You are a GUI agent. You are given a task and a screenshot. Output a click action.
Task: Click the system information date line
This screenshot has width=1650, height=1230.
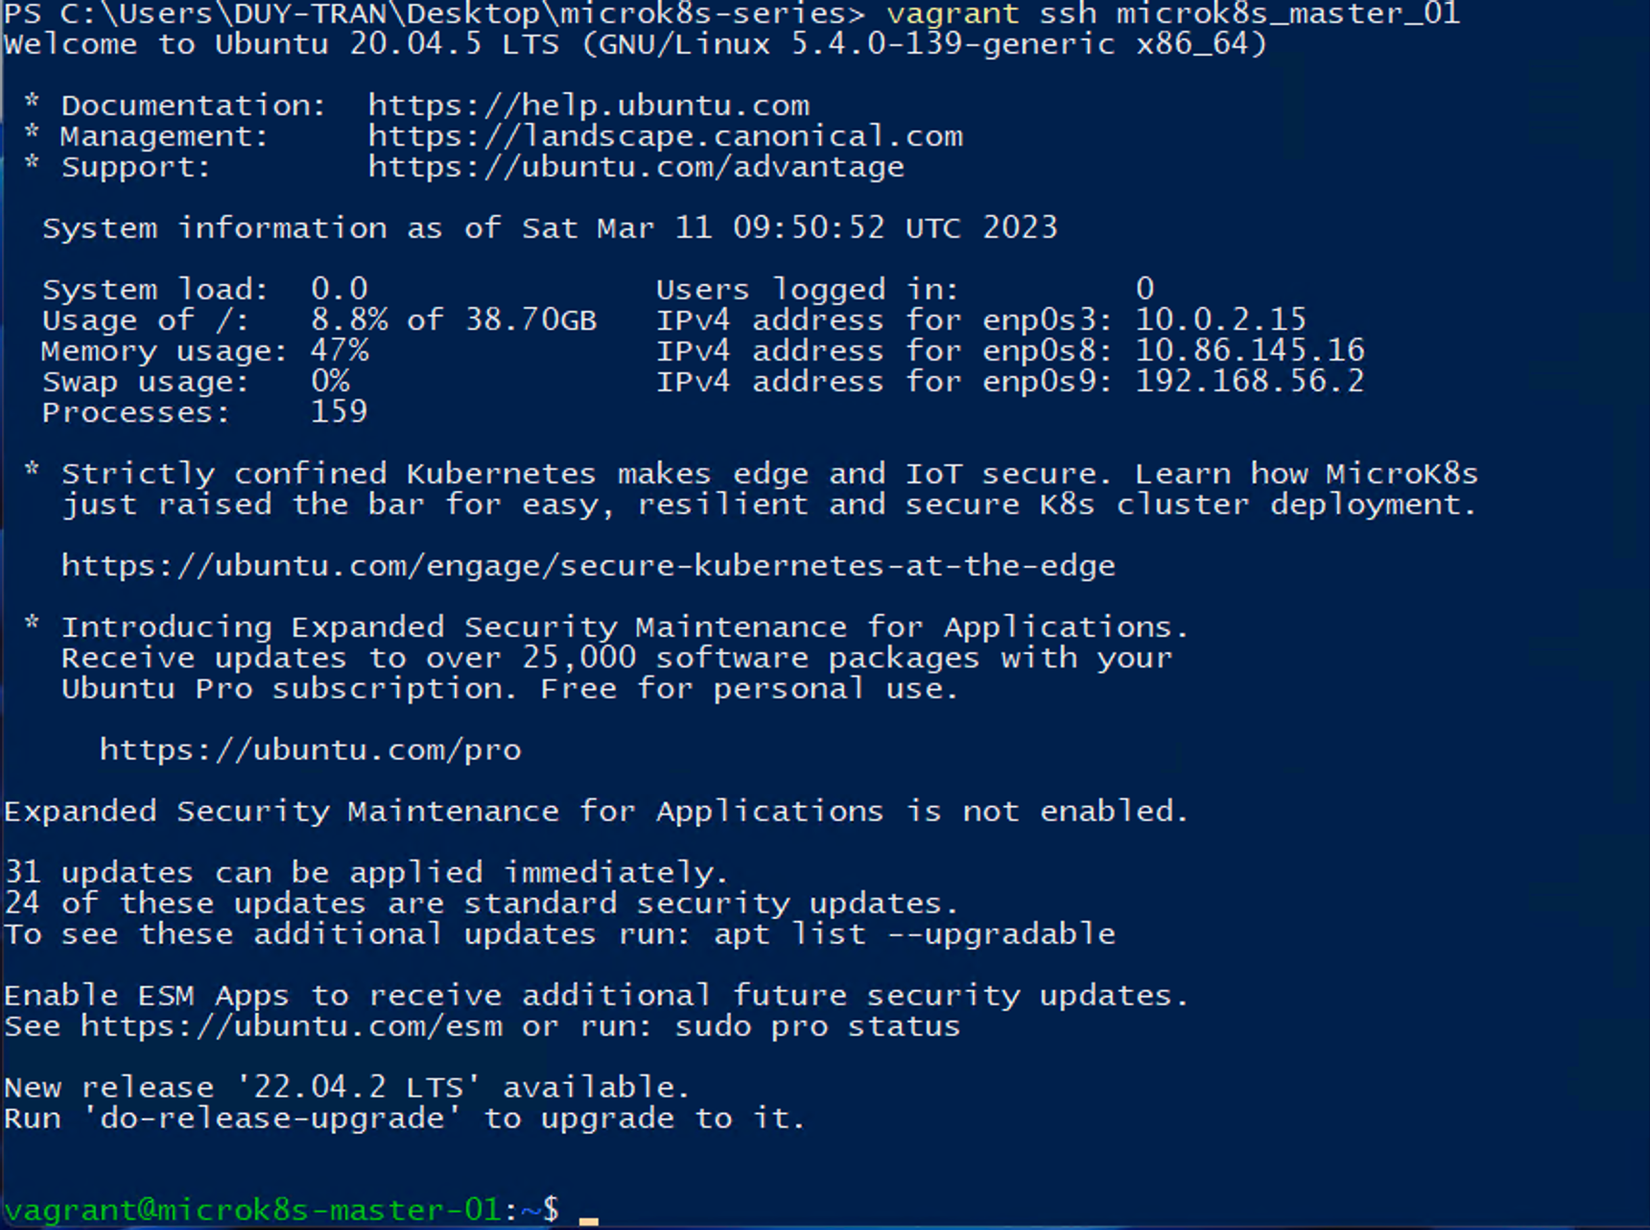pos(549,228)
